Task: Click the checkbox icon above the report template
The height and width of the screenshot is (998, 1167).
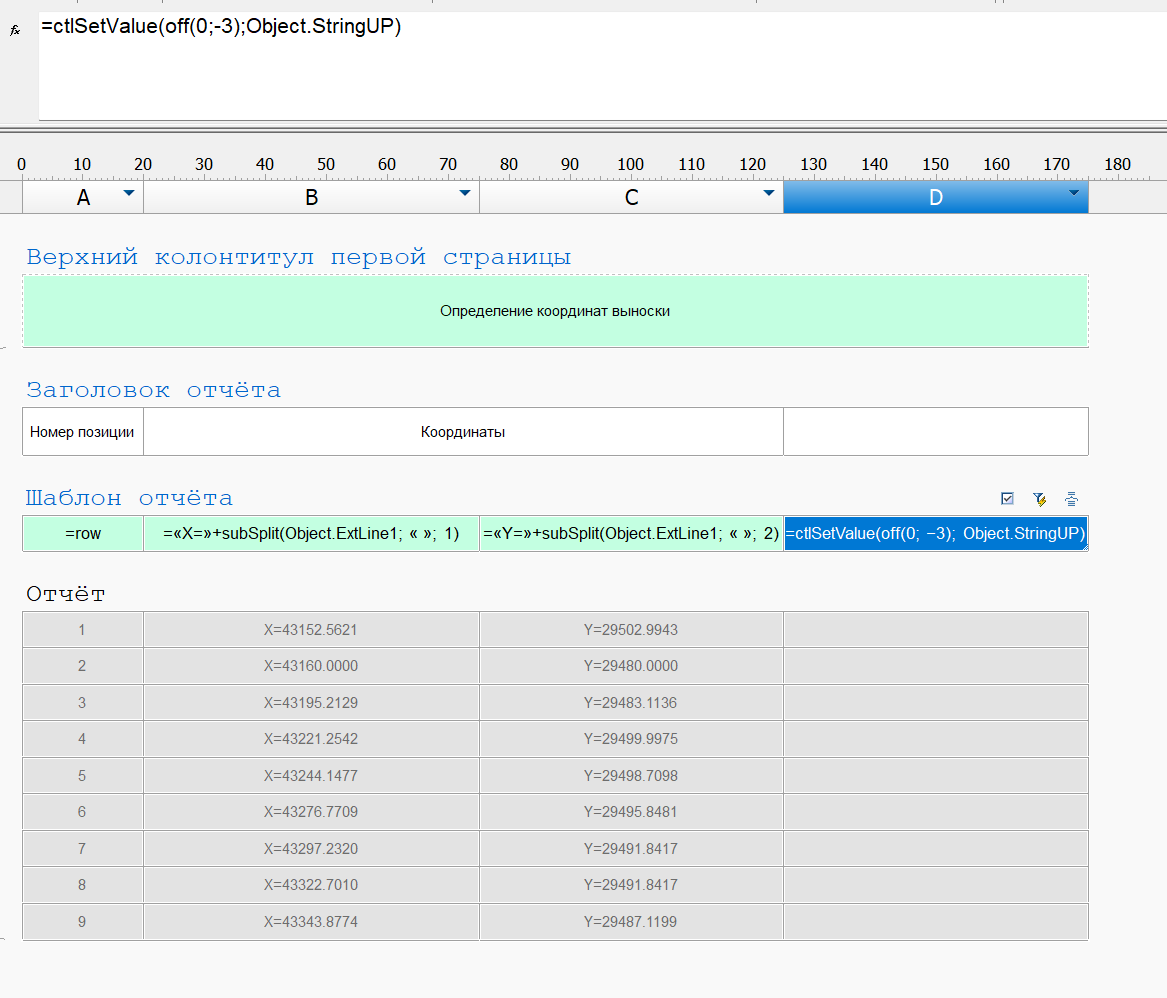Action: click(1007, 498)
